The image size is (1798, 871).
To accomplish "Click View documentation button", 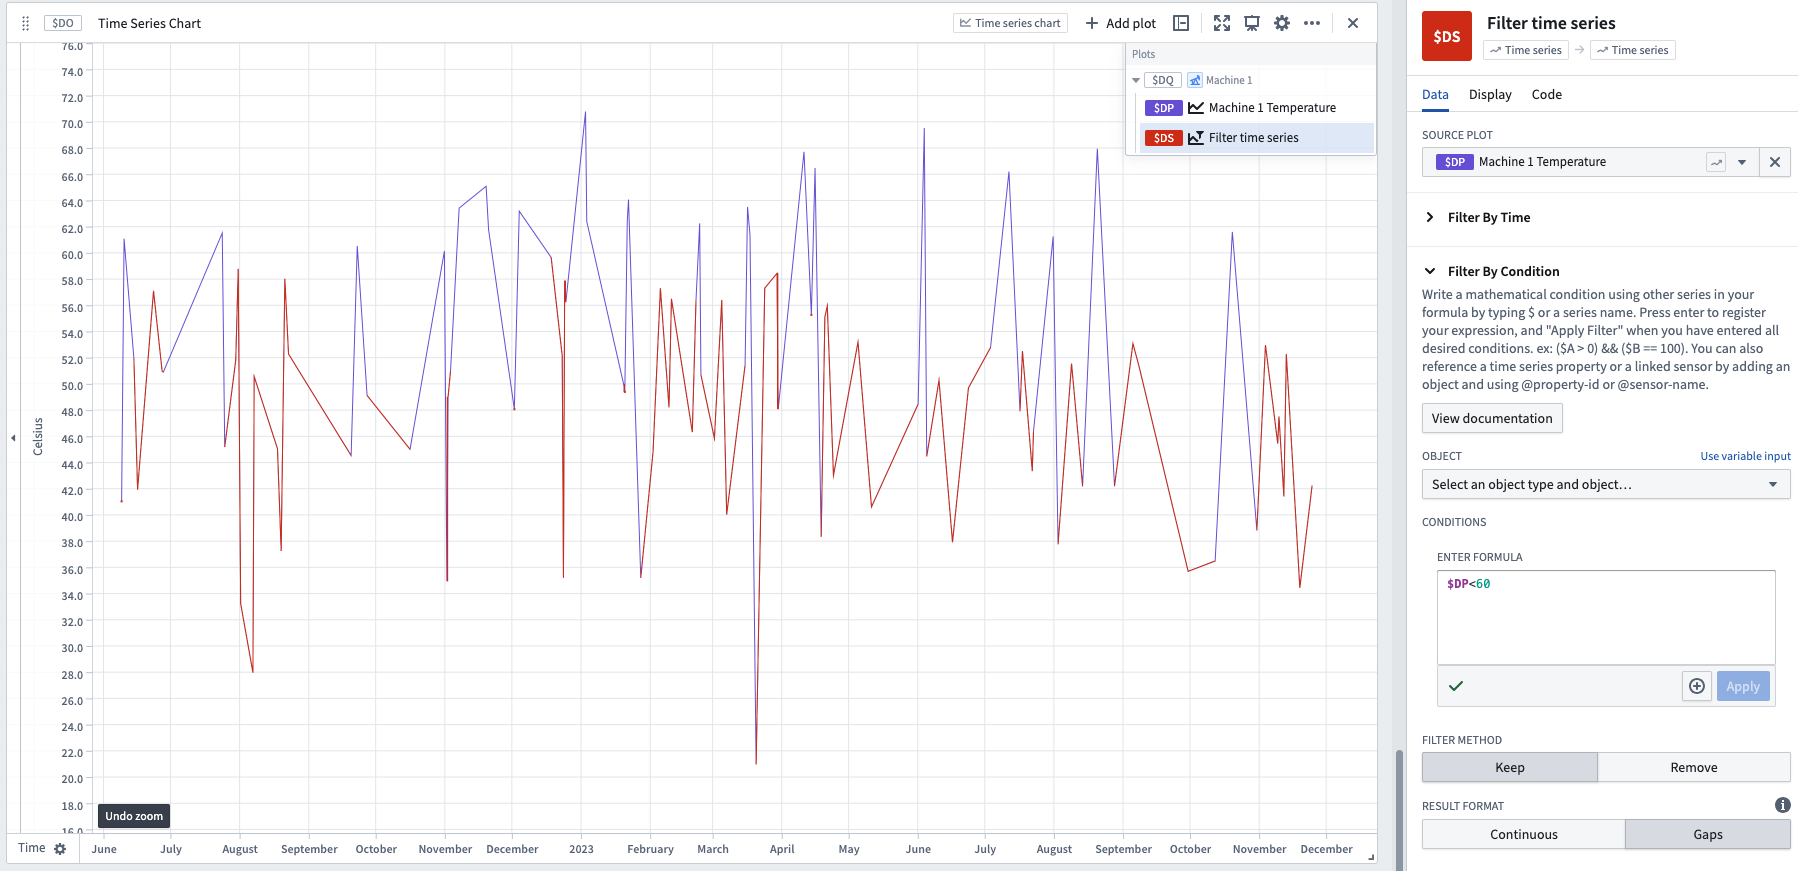I will [1492, 418].
